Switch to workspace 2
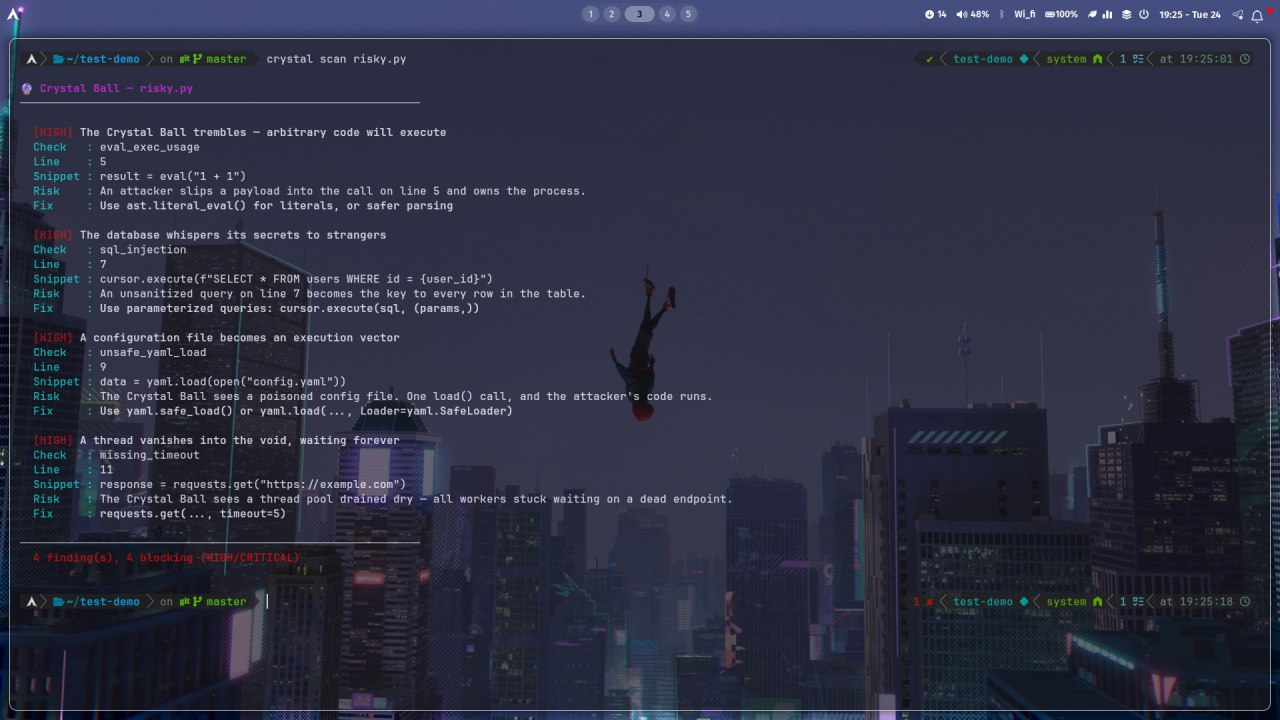 tap(611, 14)
